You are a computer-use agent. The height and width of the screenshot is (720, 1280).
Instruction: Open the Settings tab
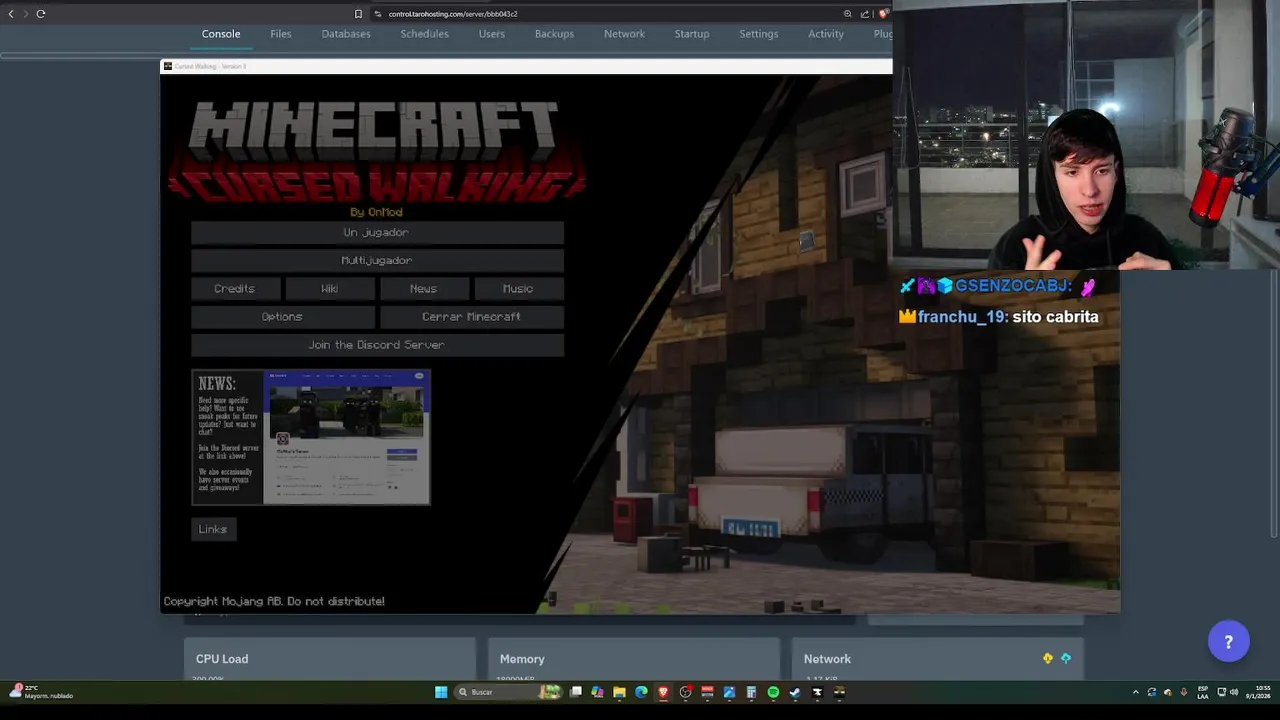(x=759, y=34)
